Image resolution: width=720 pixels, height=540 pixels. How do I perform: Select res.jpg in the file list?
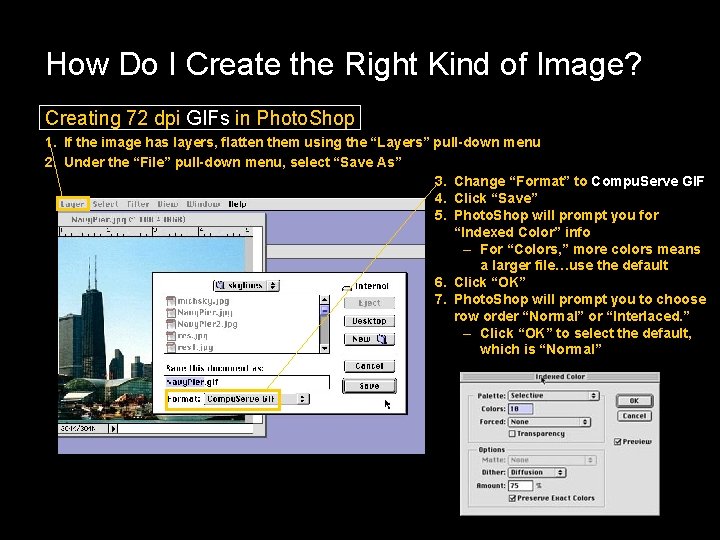pos(192,336)
